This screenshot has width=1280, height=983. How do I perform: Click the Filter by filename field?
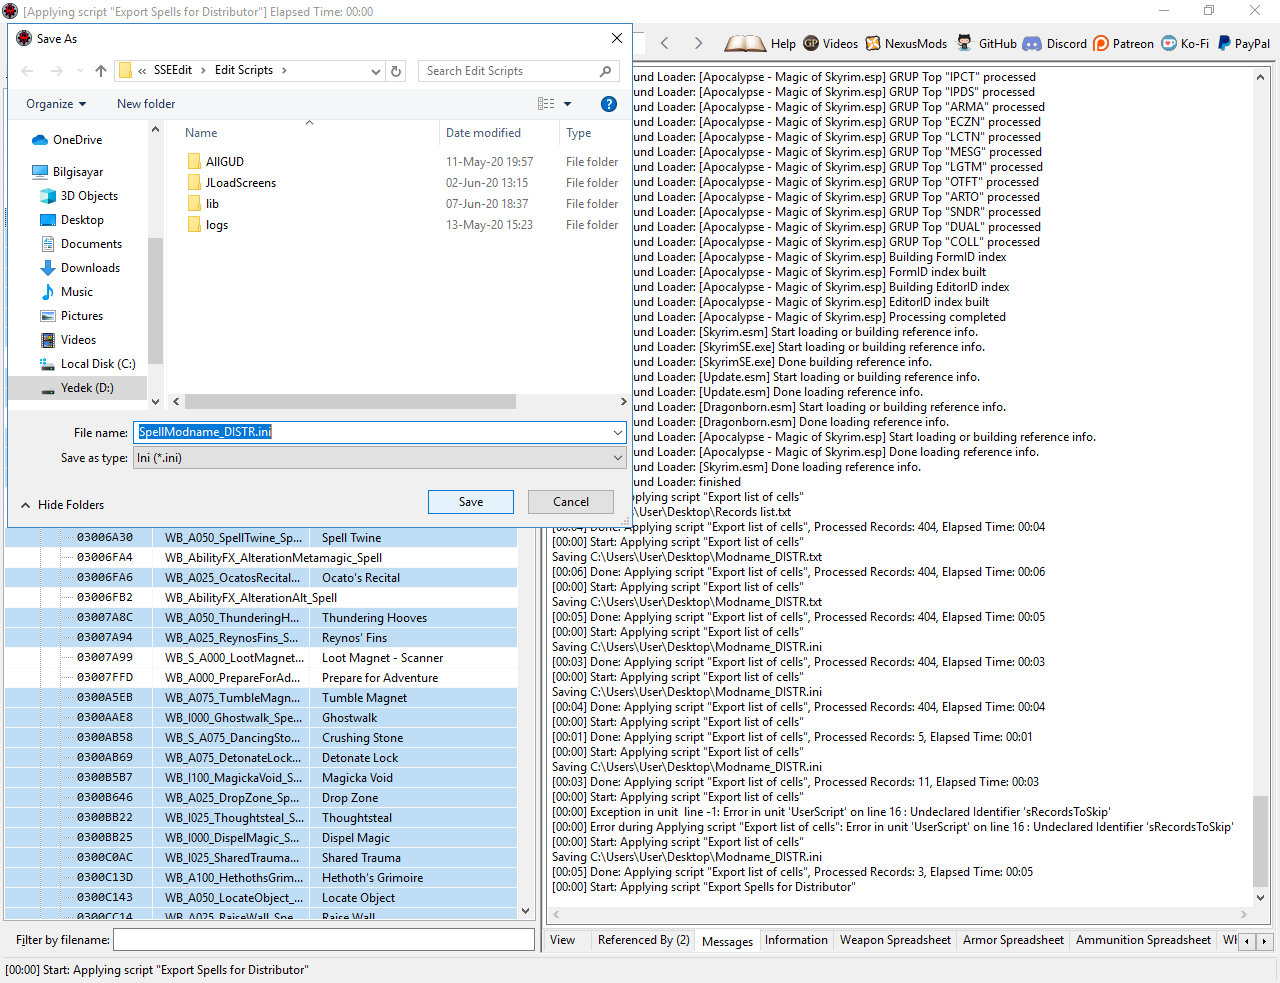(323, 940)
